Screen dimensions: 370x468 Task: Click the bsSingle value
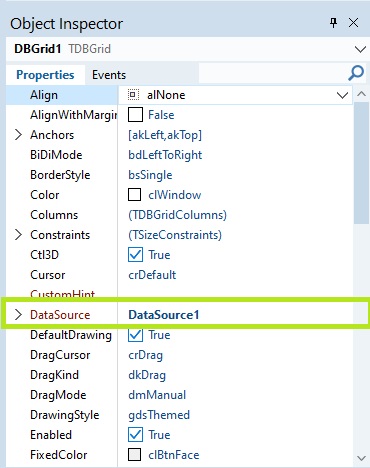click(x=150, y=175)
